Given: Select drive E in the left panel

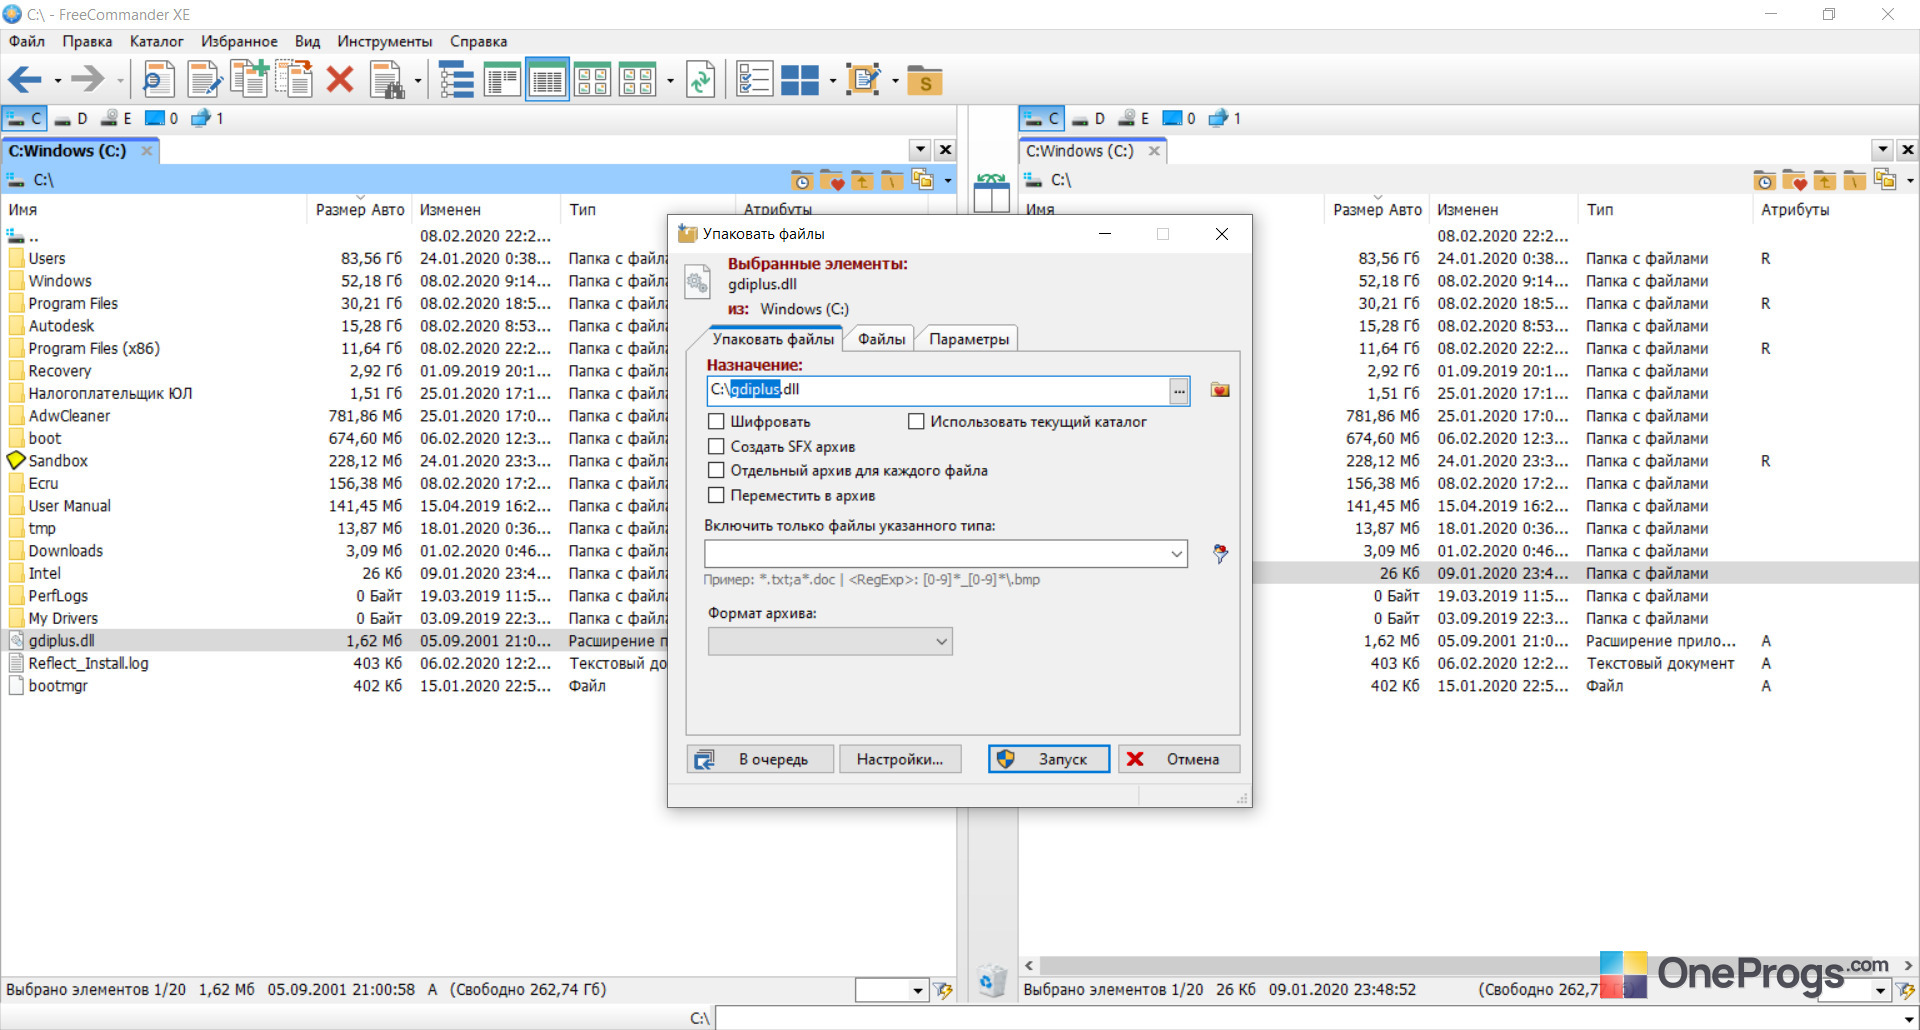Looking at the screenshot, I should 117,118.
